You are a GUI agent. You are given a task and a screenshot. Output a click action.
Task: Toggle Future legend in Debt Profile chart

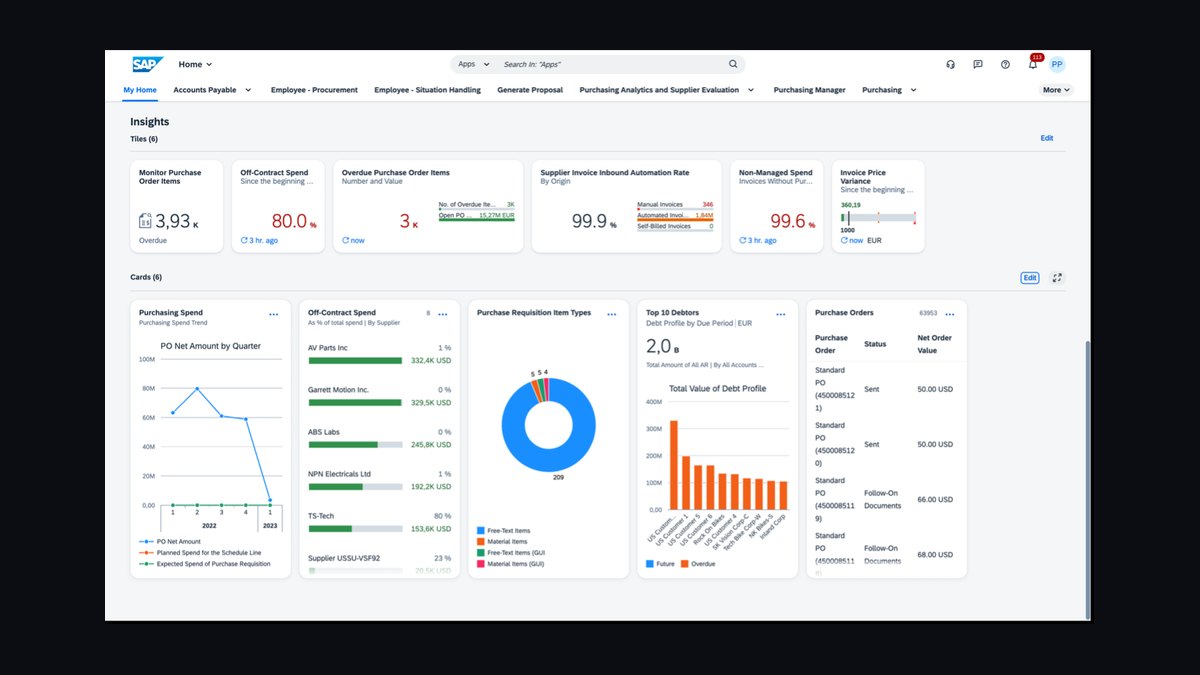pyautogui.click(x=659, y=564)
